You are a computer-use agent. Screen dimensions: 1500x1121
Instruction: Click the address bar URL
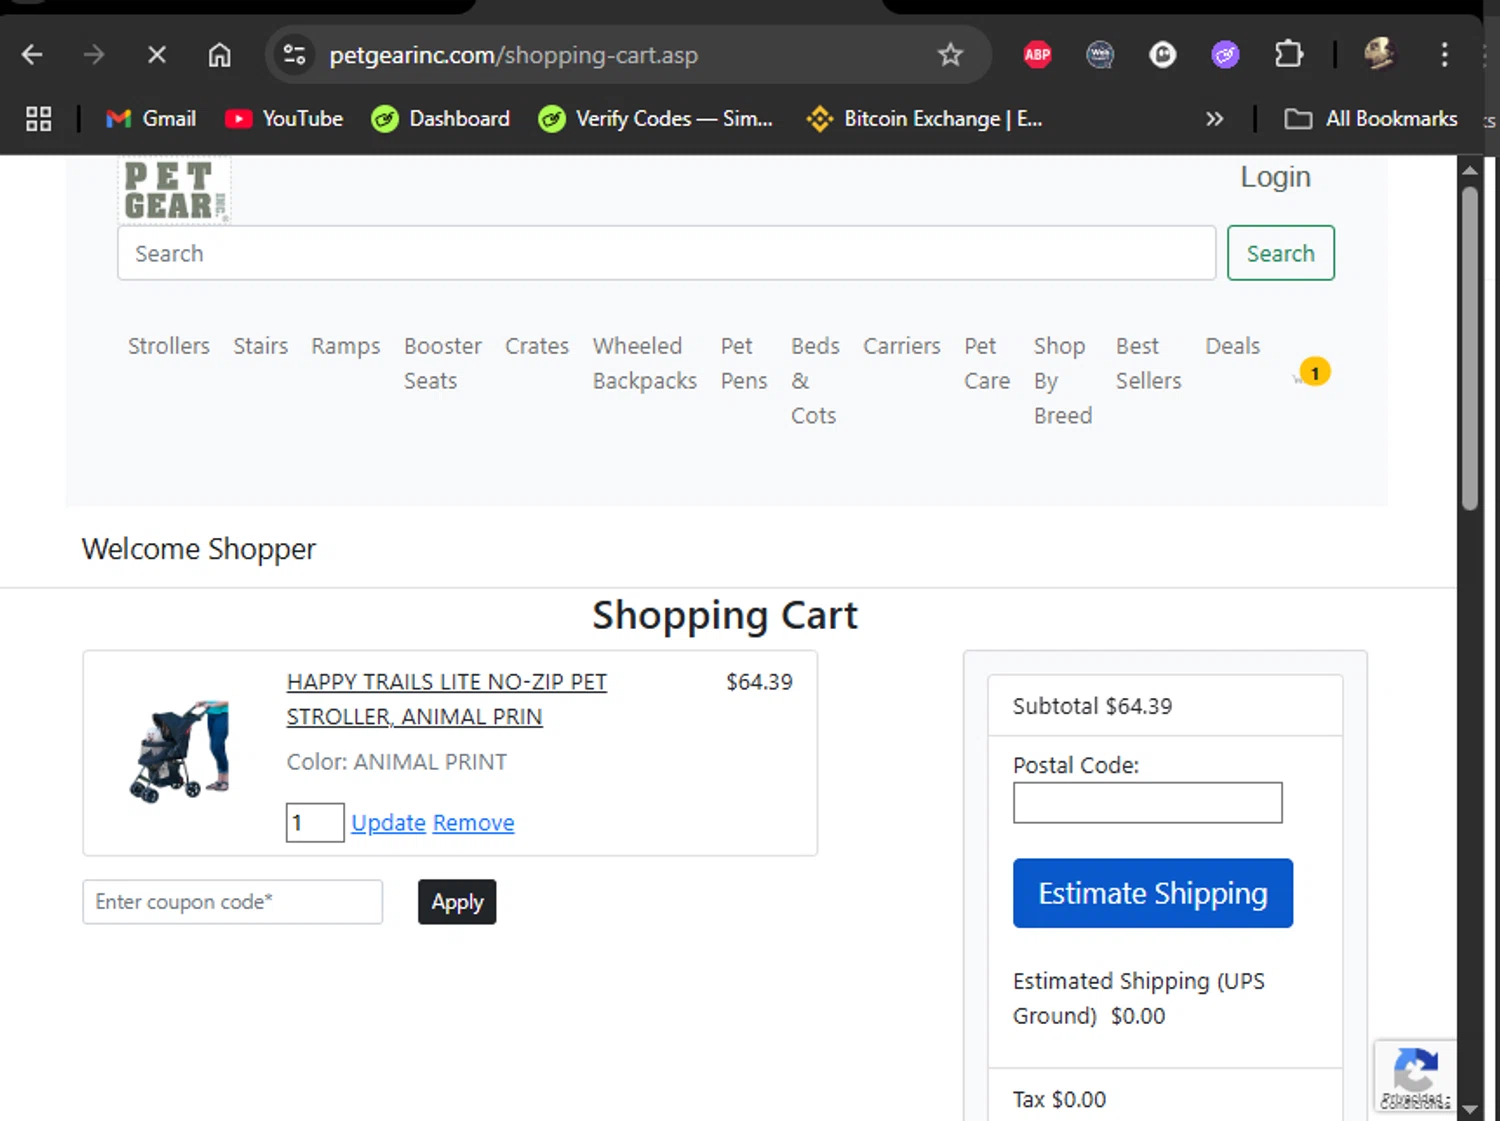coord(514,55)
